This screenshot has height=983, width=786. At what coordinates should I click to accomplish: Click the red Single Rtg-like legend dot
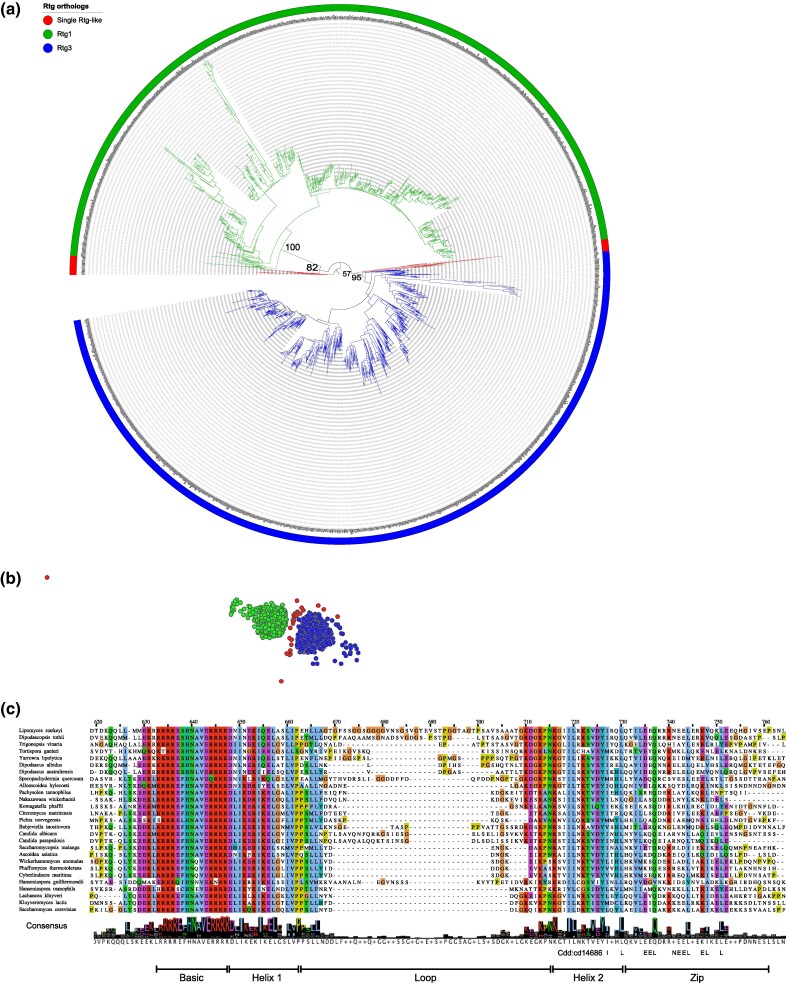pyautogui.click(x=48, y=20)
